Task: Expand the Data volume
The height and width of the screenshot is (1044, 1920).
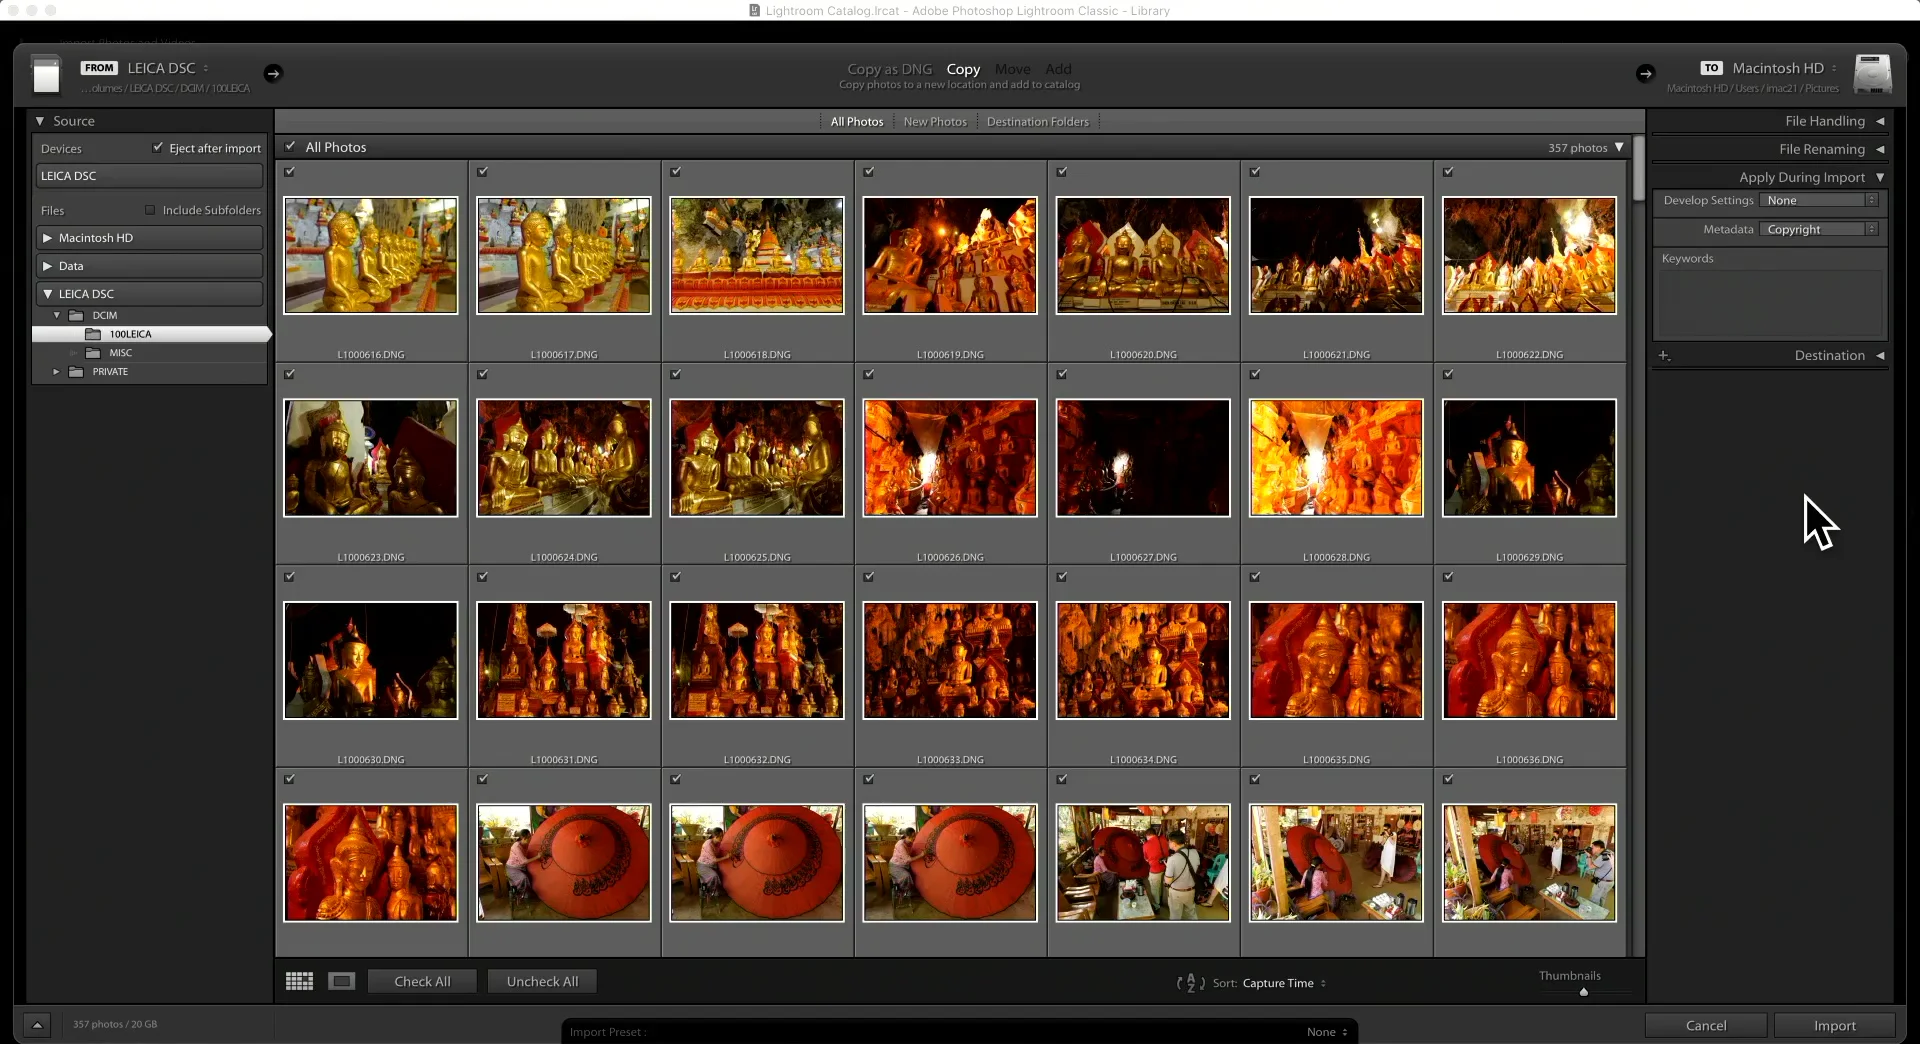Action: pos(47,266)
